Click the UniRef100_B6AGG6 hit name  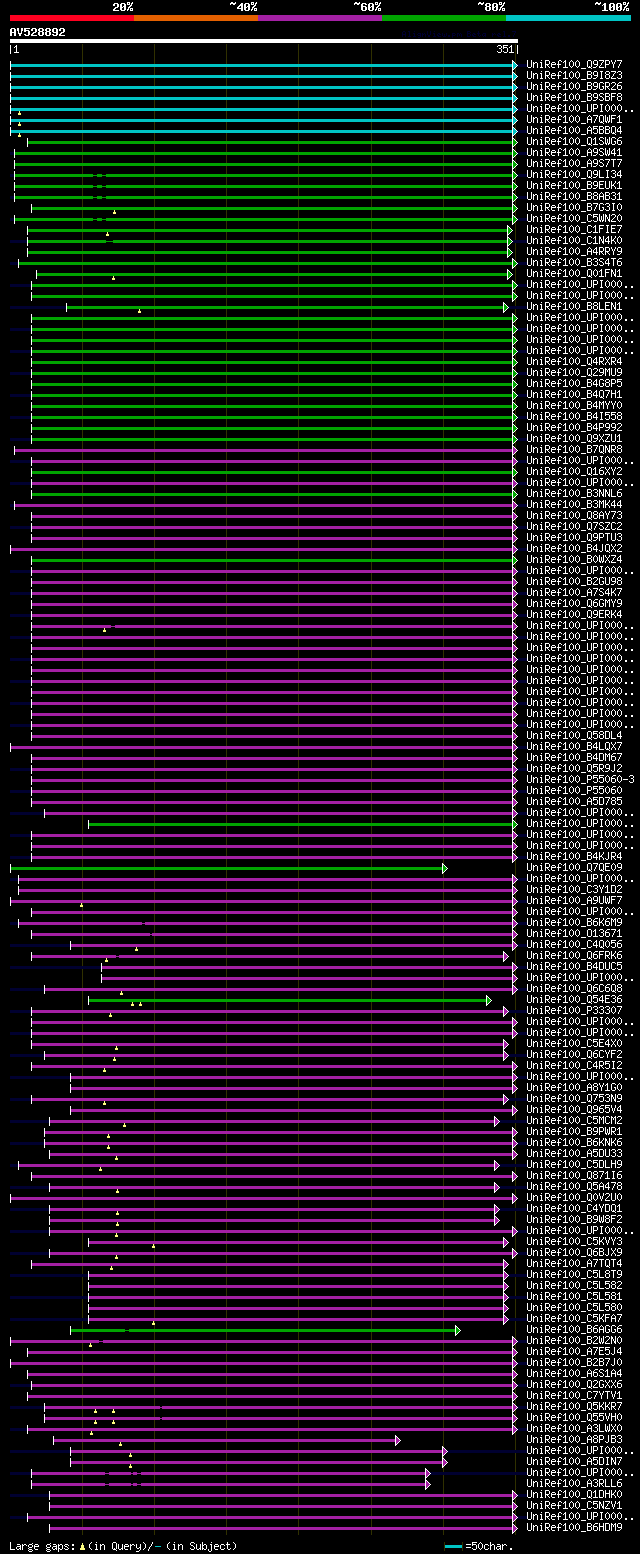pos(574,1329)
